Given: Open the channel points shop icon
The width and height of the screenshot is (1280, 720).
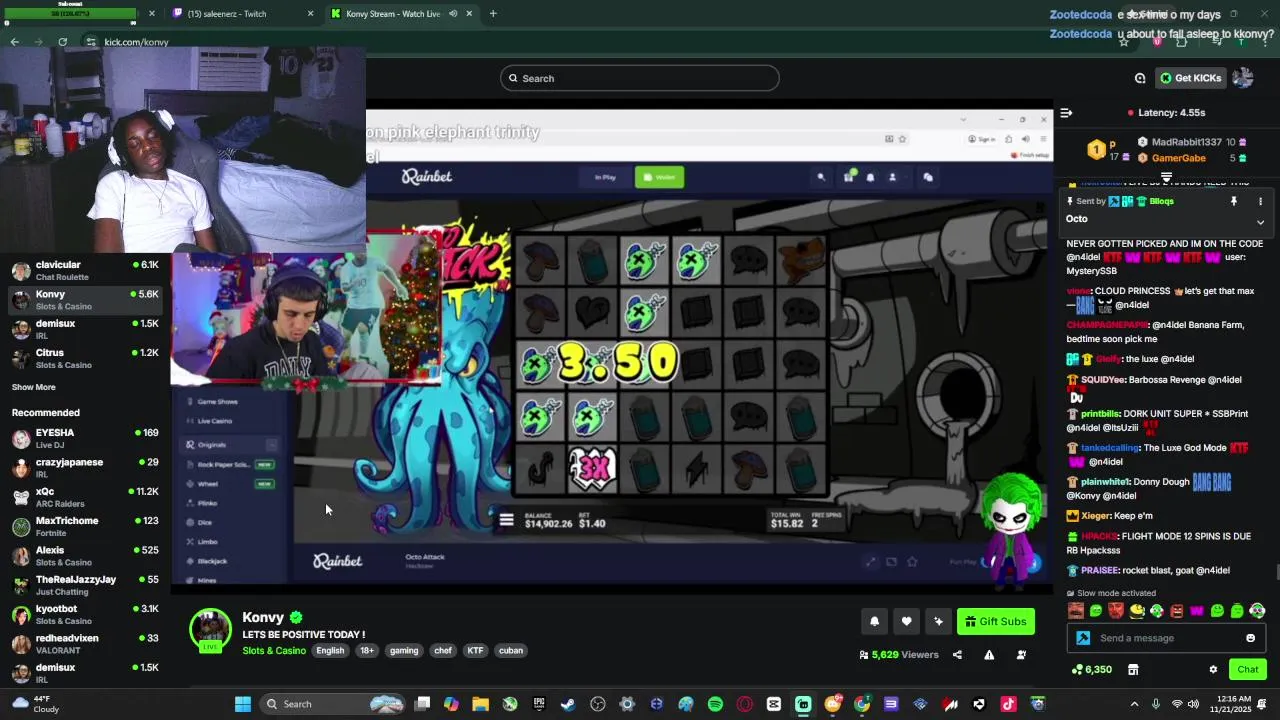Looking at the screenshot, I should [x=1133, y=669].
